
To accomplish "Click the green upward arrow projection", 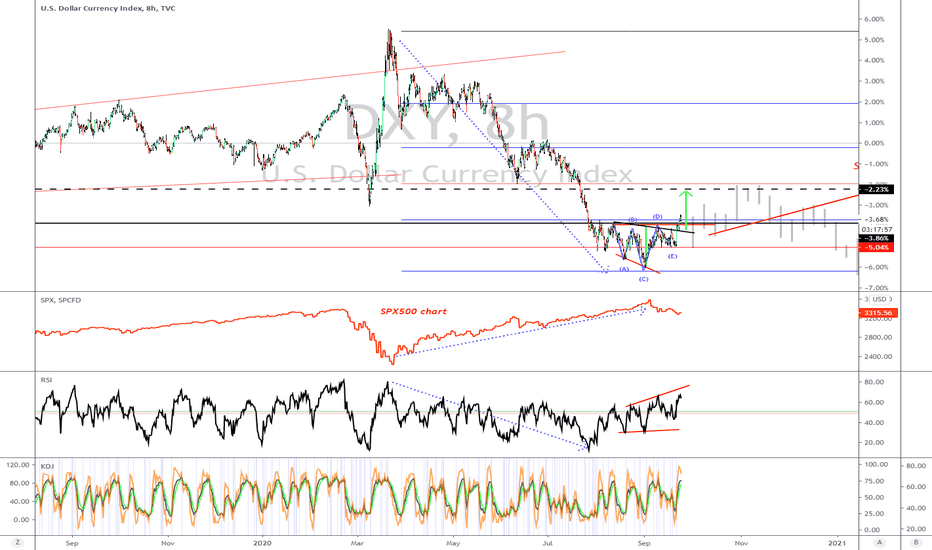I will (686, 210).
